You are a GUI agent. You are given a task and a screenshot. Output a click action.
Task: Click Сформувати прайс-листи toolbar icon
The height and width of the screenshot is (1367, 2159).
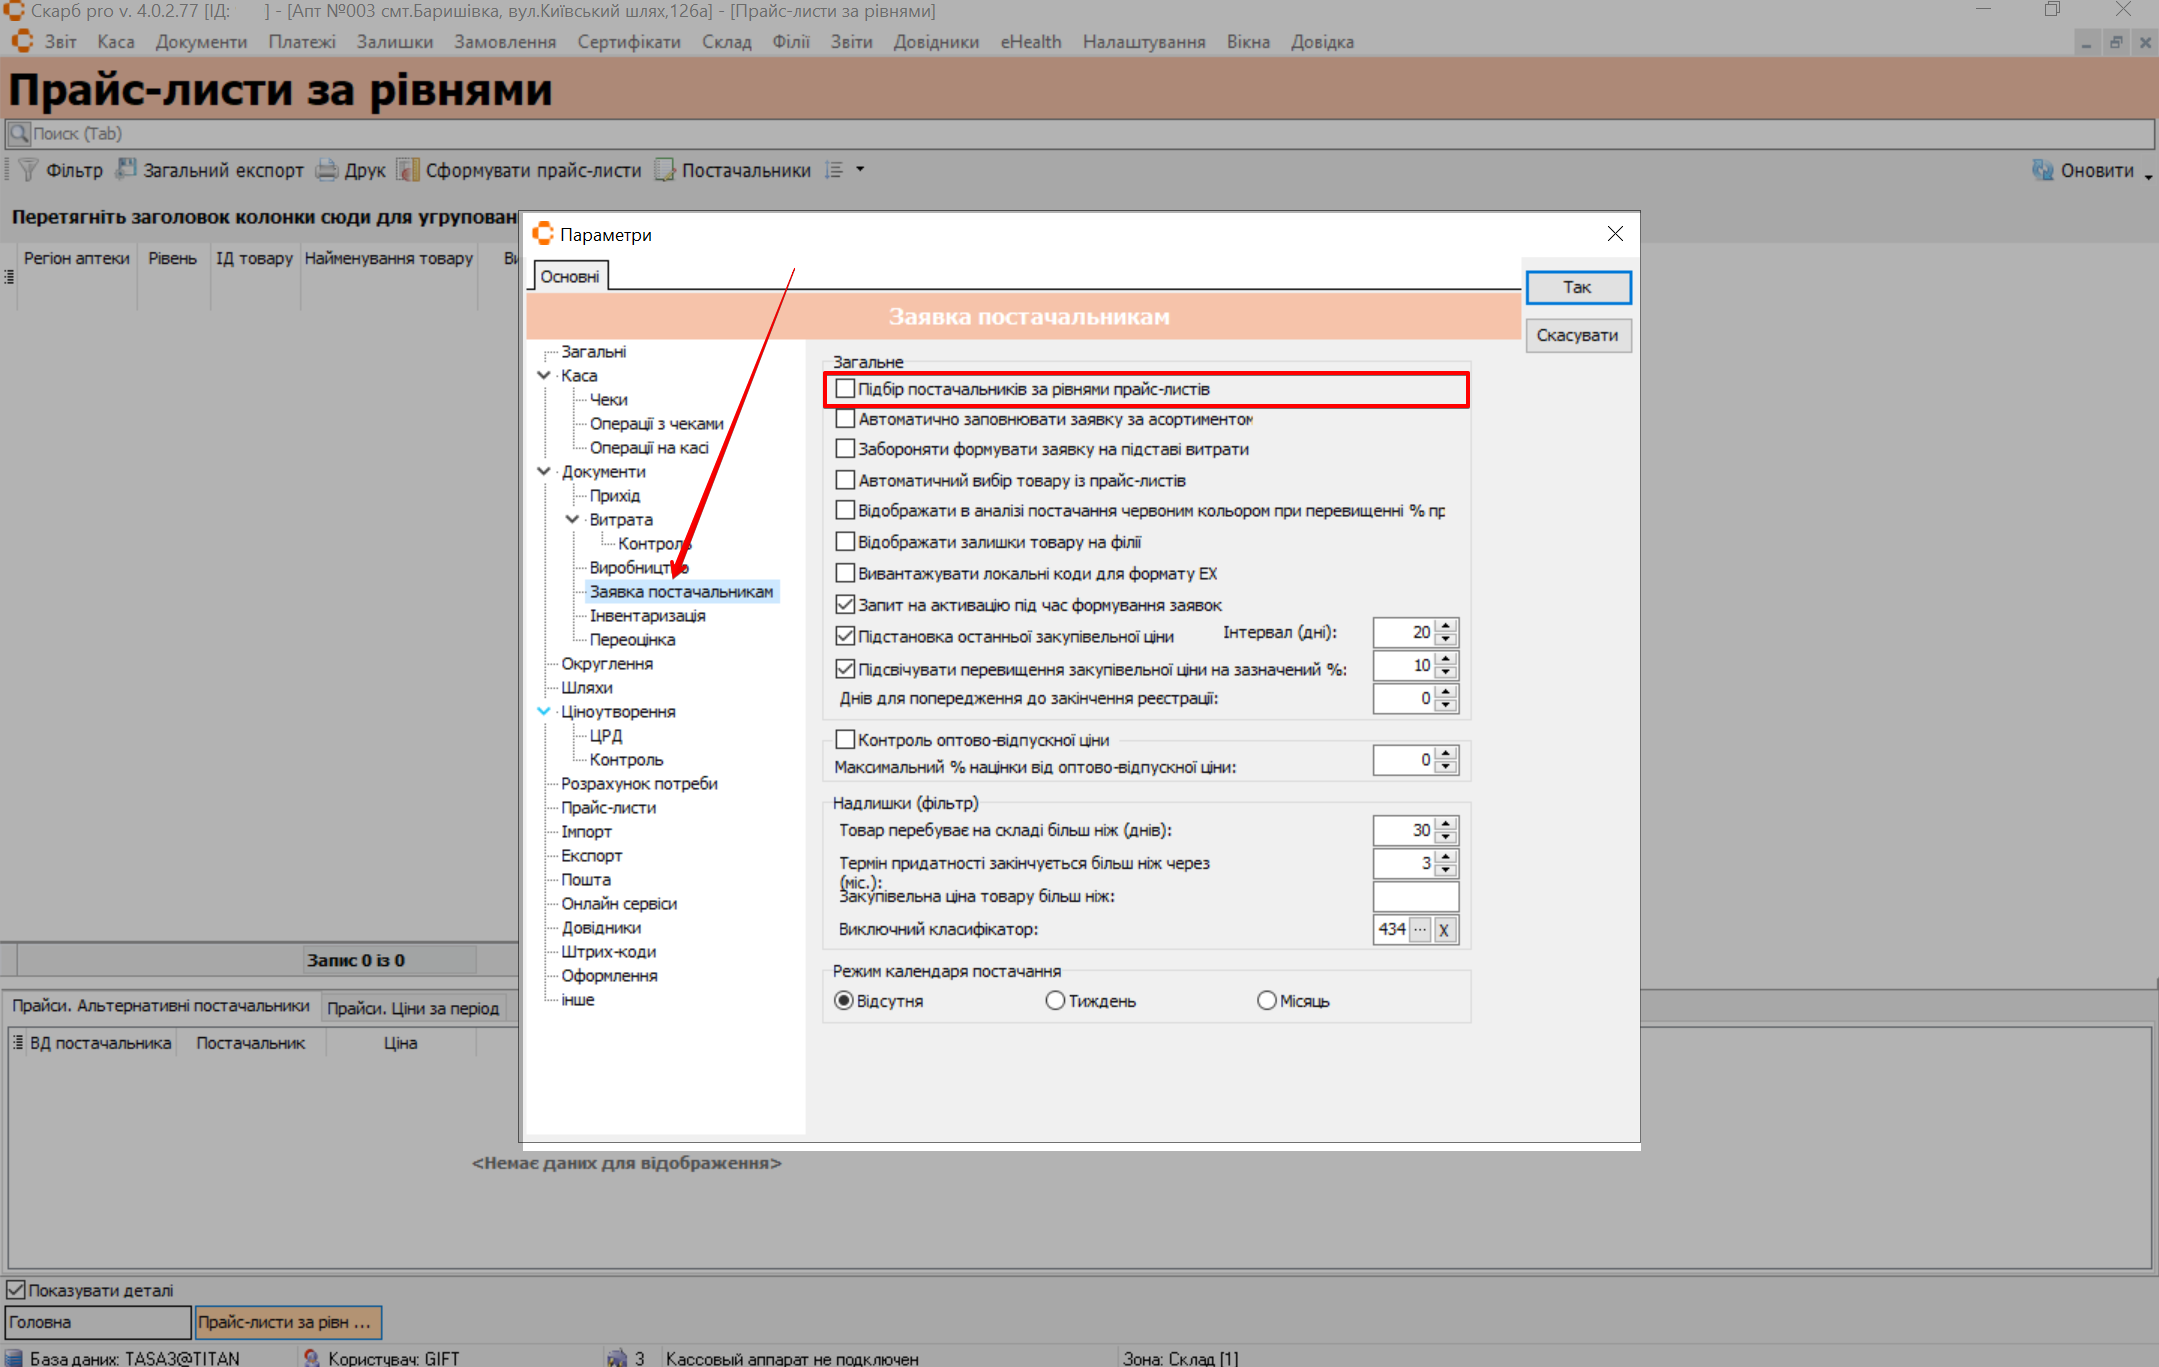(x=407, y=170)
